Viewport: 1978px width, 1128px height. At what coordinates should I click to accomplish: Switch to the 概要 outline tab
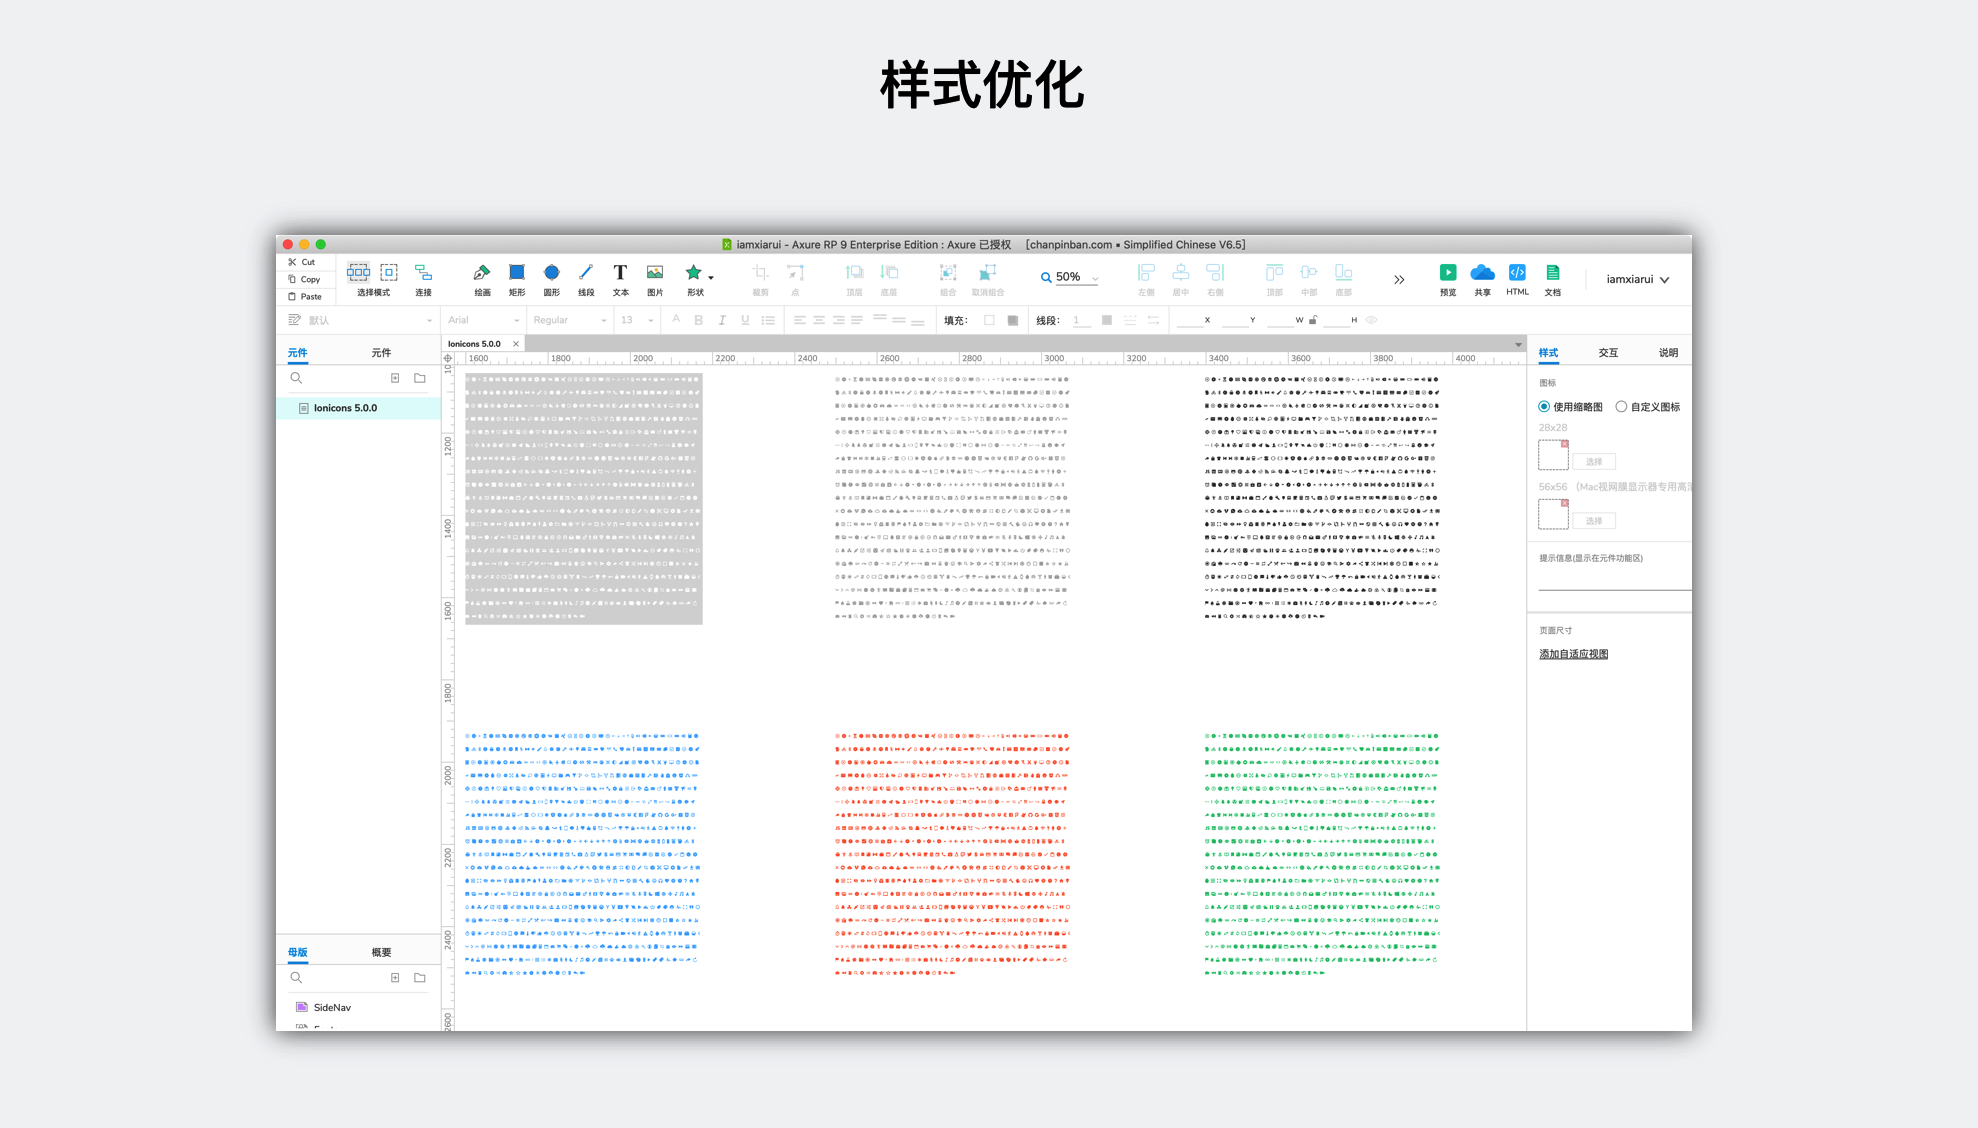pos(381,953)
